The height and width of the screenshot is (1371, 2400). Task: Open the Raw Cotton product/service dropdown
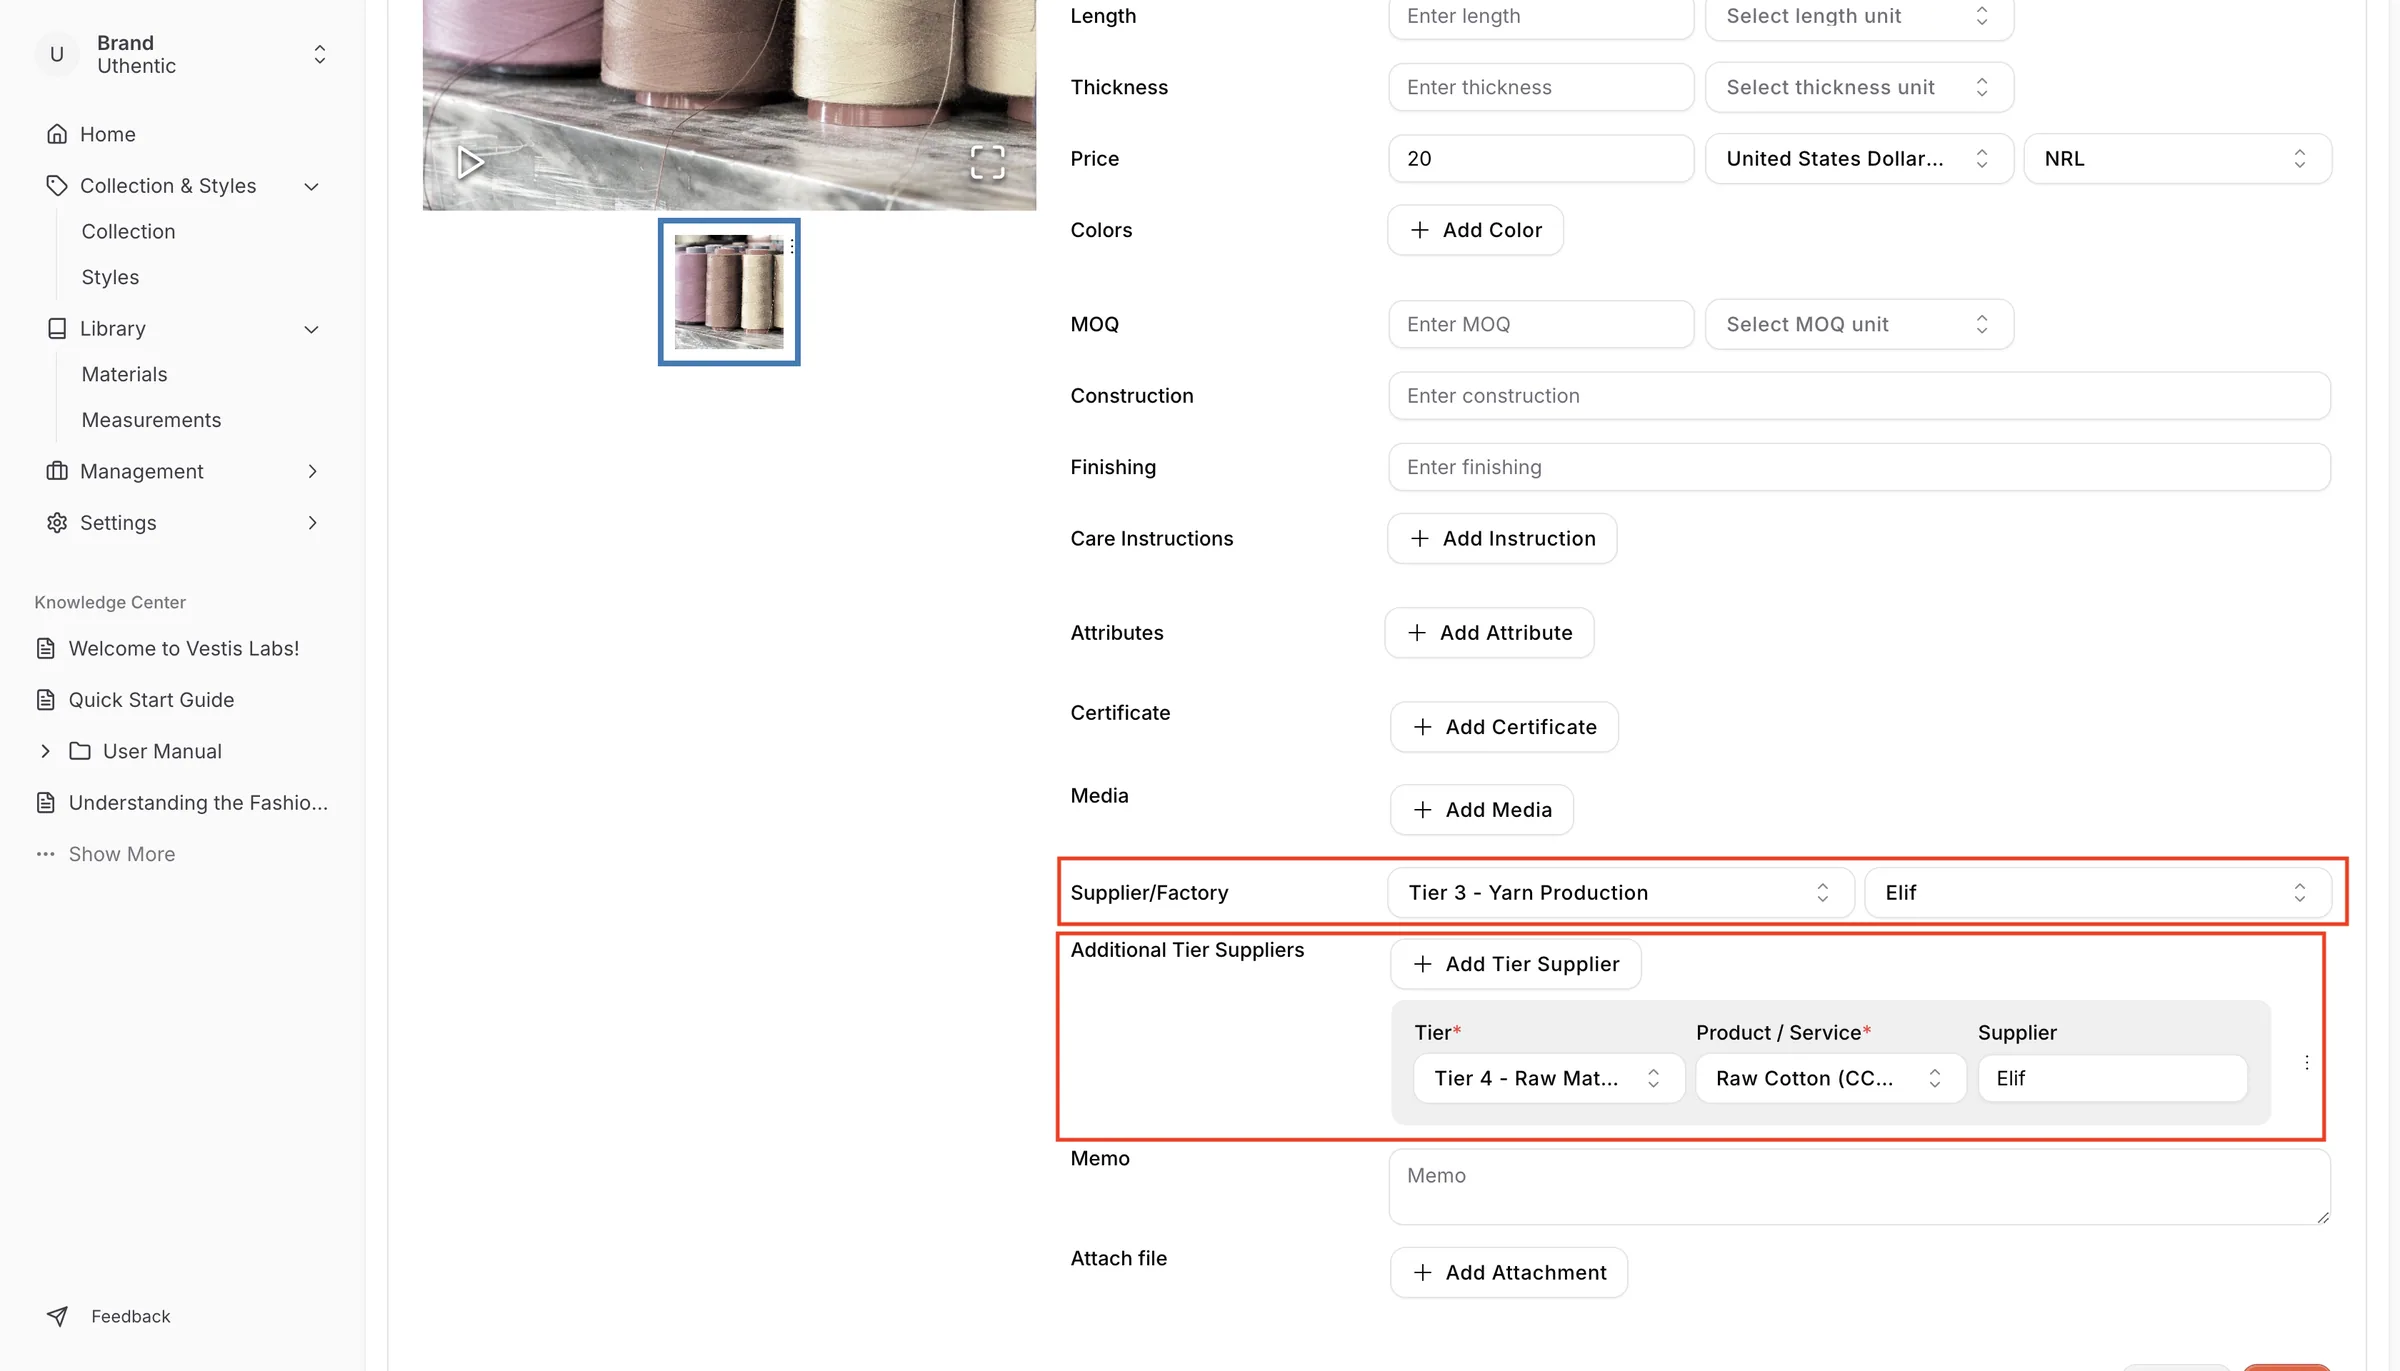[1830, 1078]
